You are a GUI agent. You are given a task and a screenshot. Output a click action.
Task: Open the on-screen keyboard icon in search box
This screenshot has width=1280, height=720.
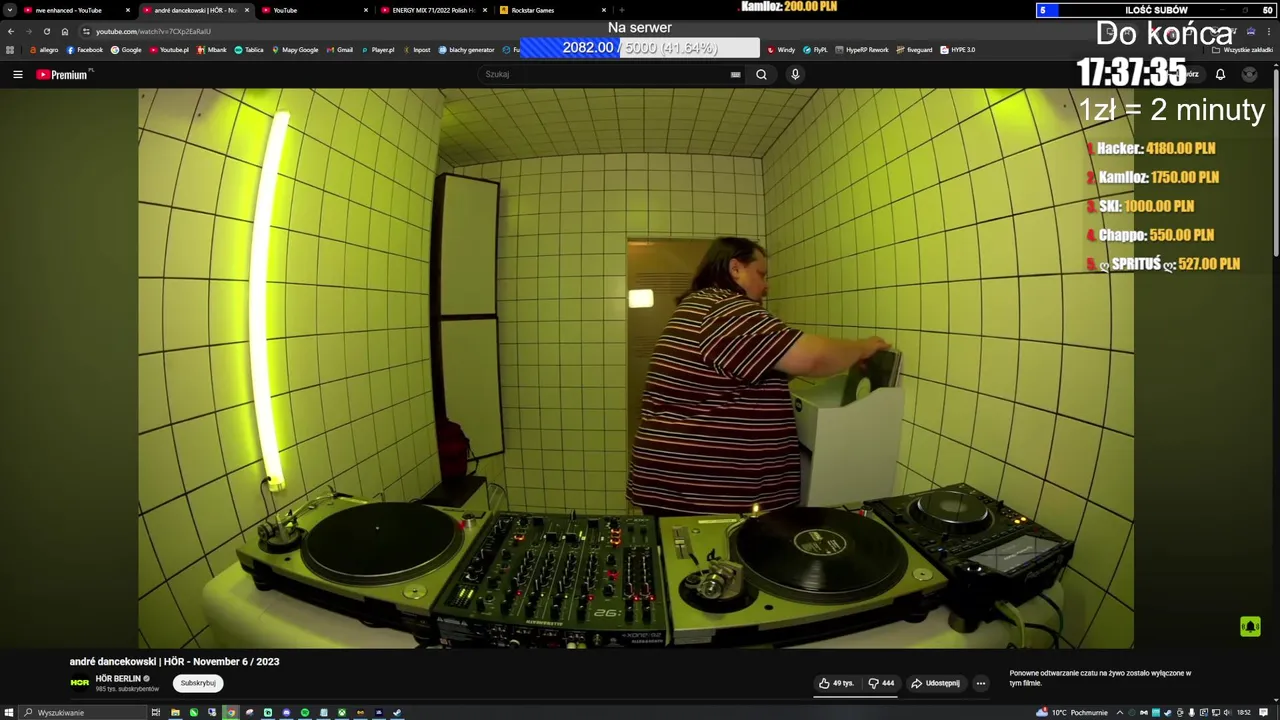[735, 74]
